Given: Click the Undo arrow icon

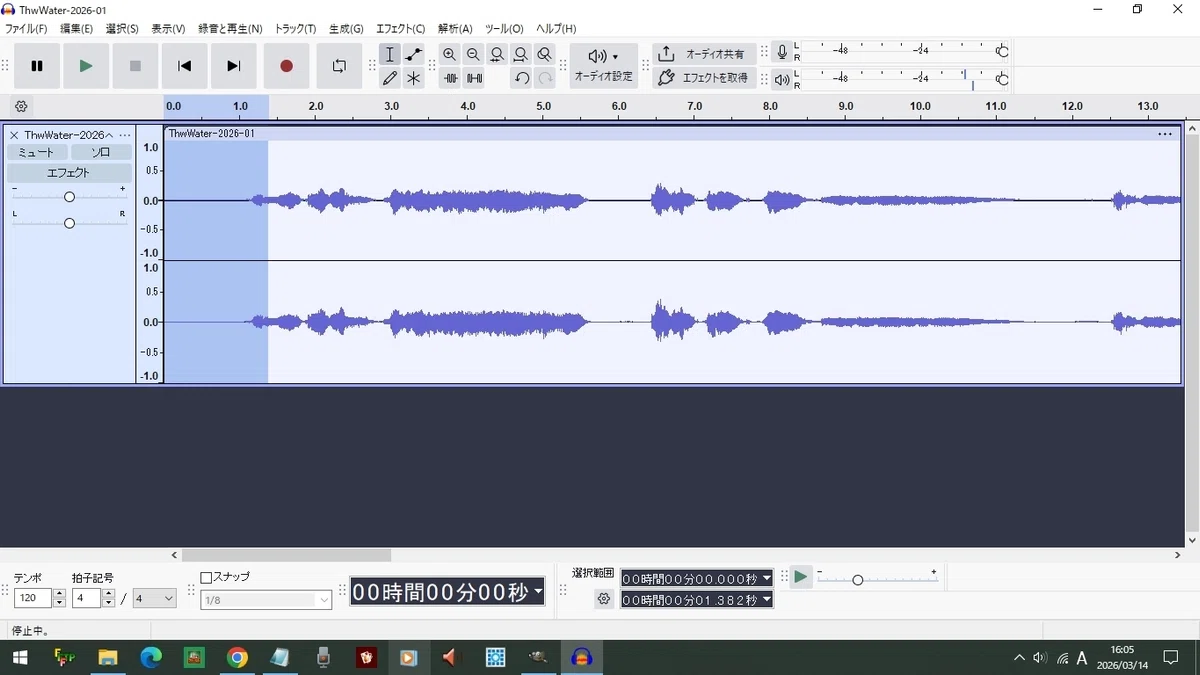Looking at the screenshot, I should [x=521, y=78].
